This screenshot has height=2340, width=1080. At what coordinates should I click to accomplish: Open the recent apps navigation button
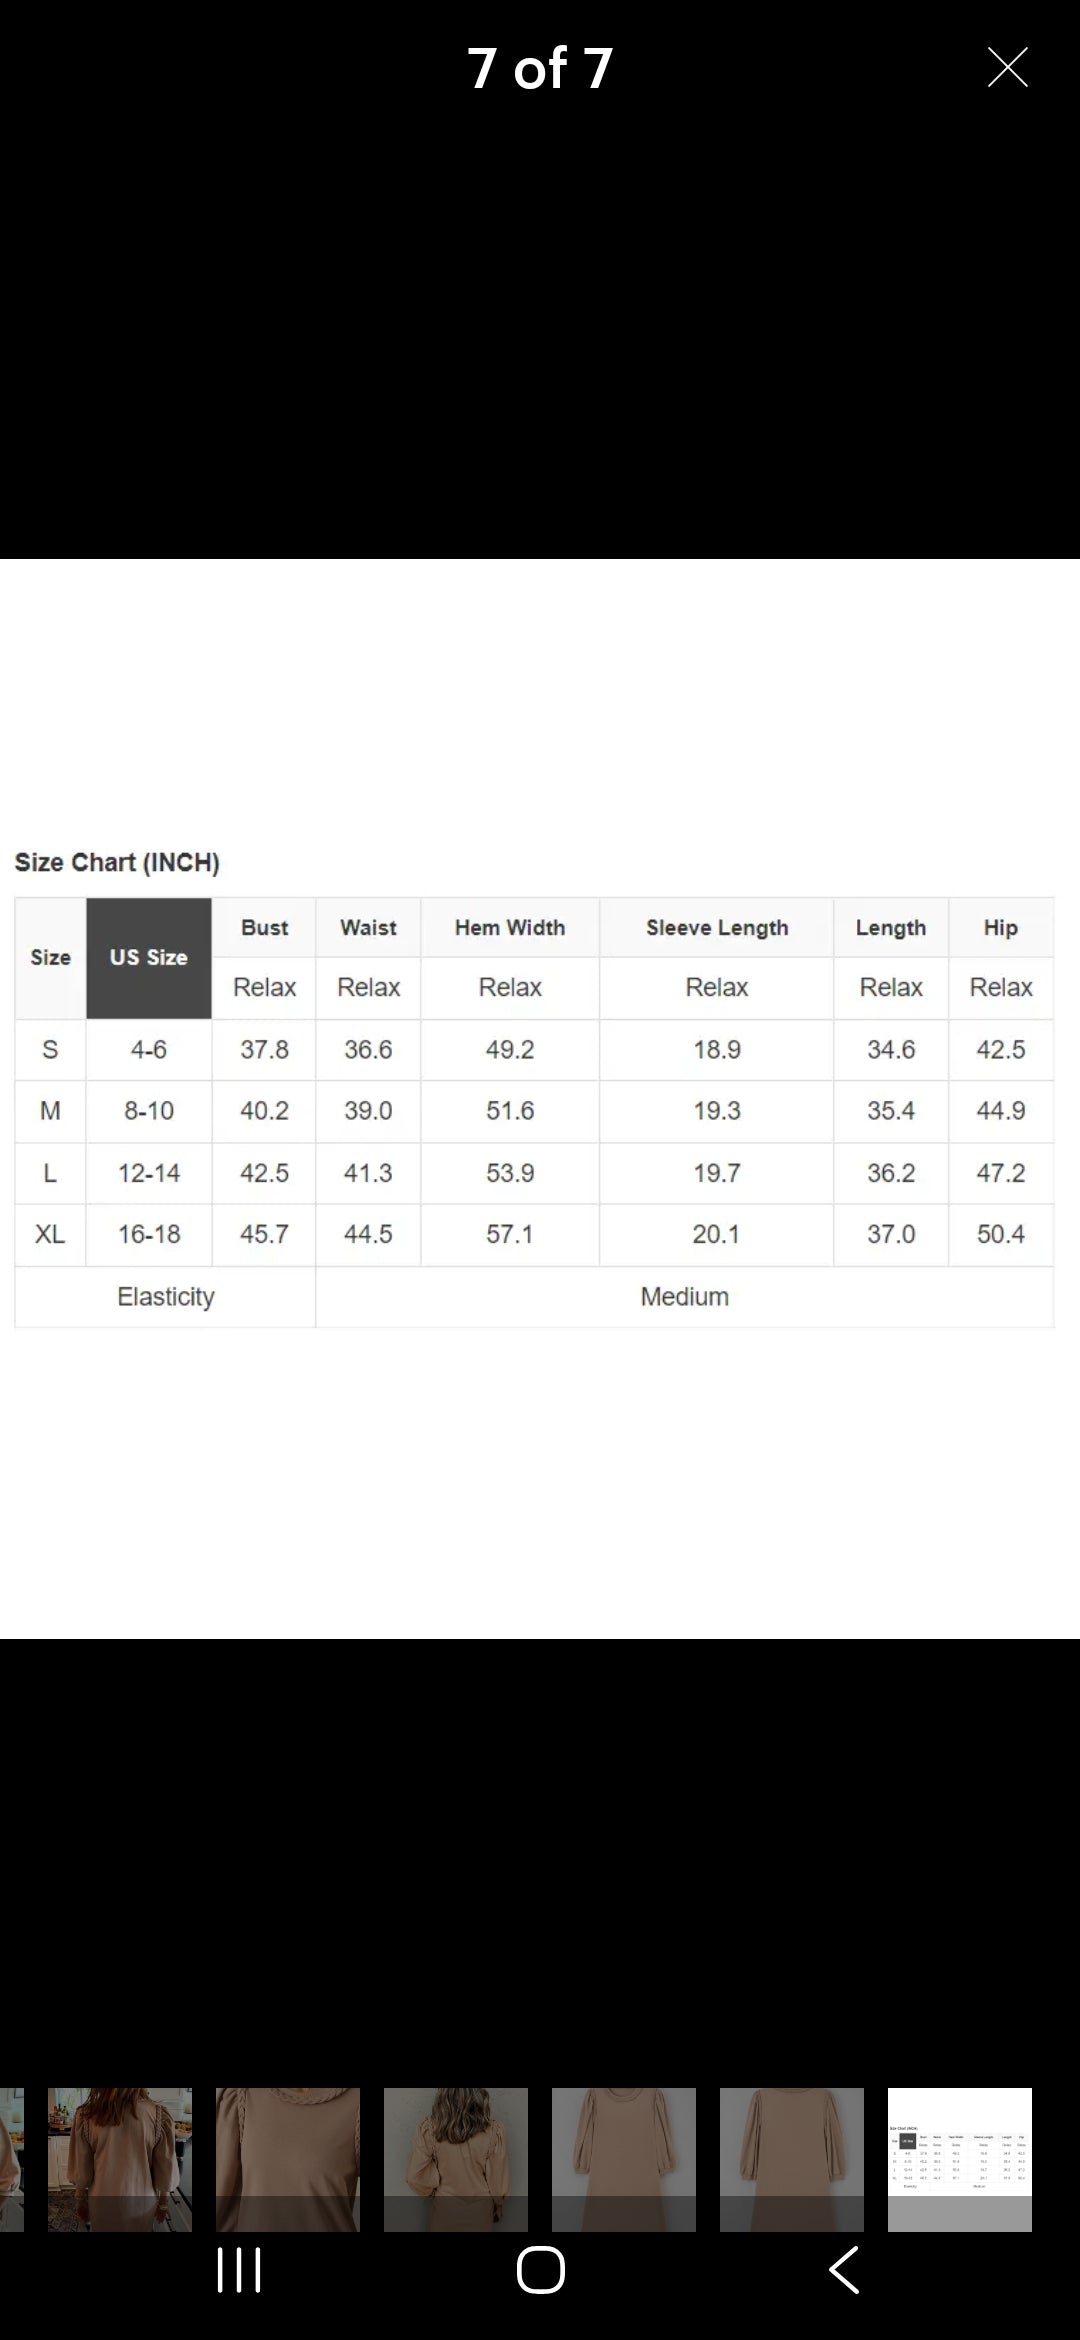click(x=239, y=2269)
